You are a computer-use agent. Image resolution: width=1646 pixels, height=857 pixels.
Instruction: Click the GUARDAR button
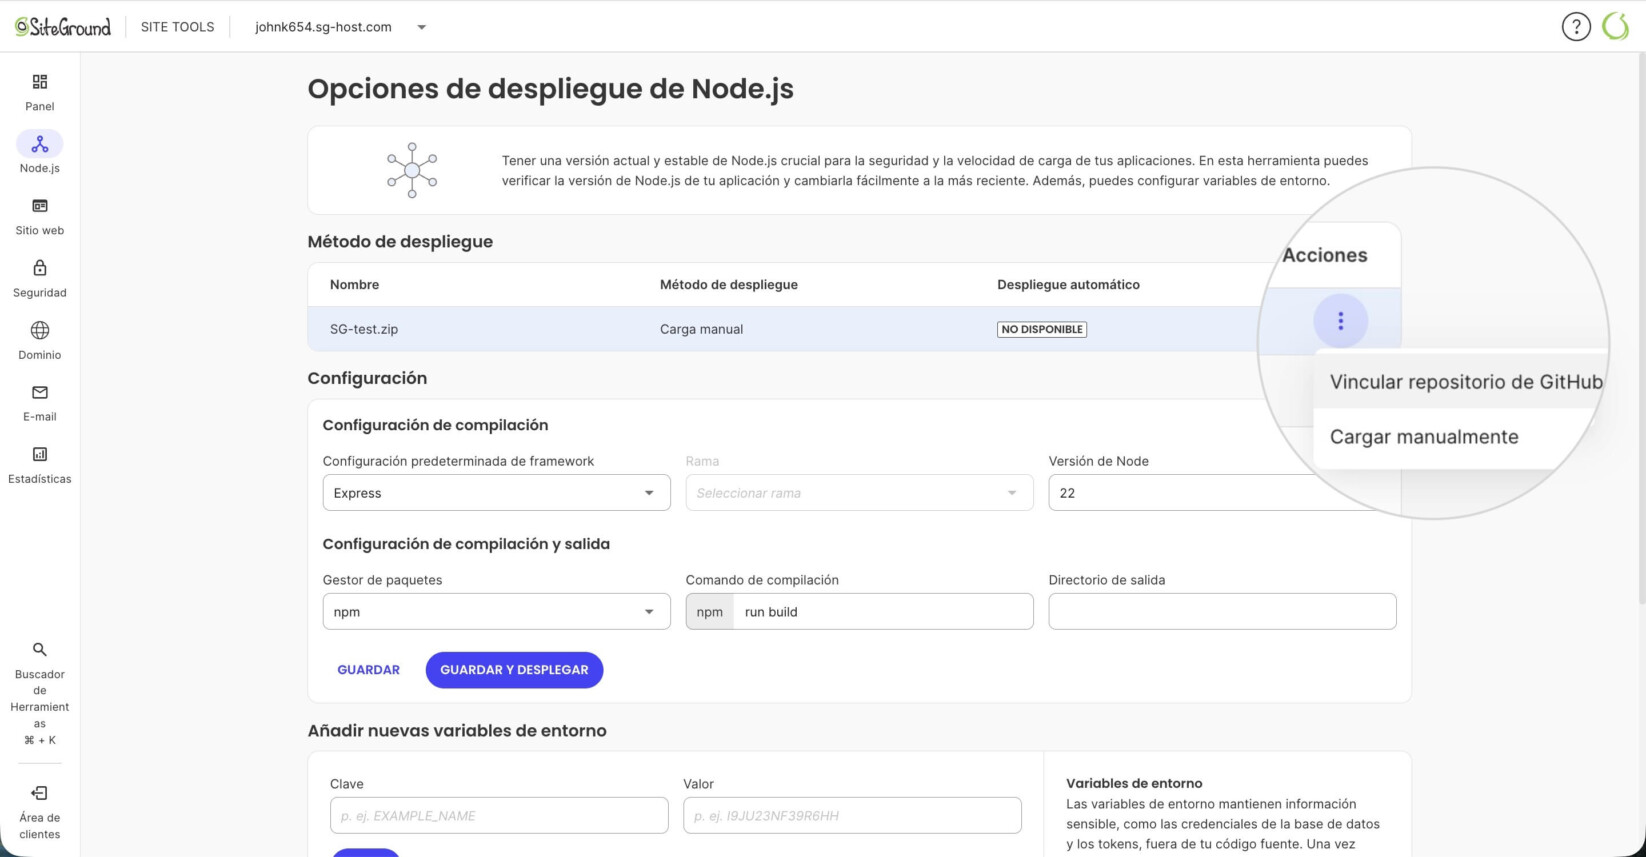coord(368,670)
